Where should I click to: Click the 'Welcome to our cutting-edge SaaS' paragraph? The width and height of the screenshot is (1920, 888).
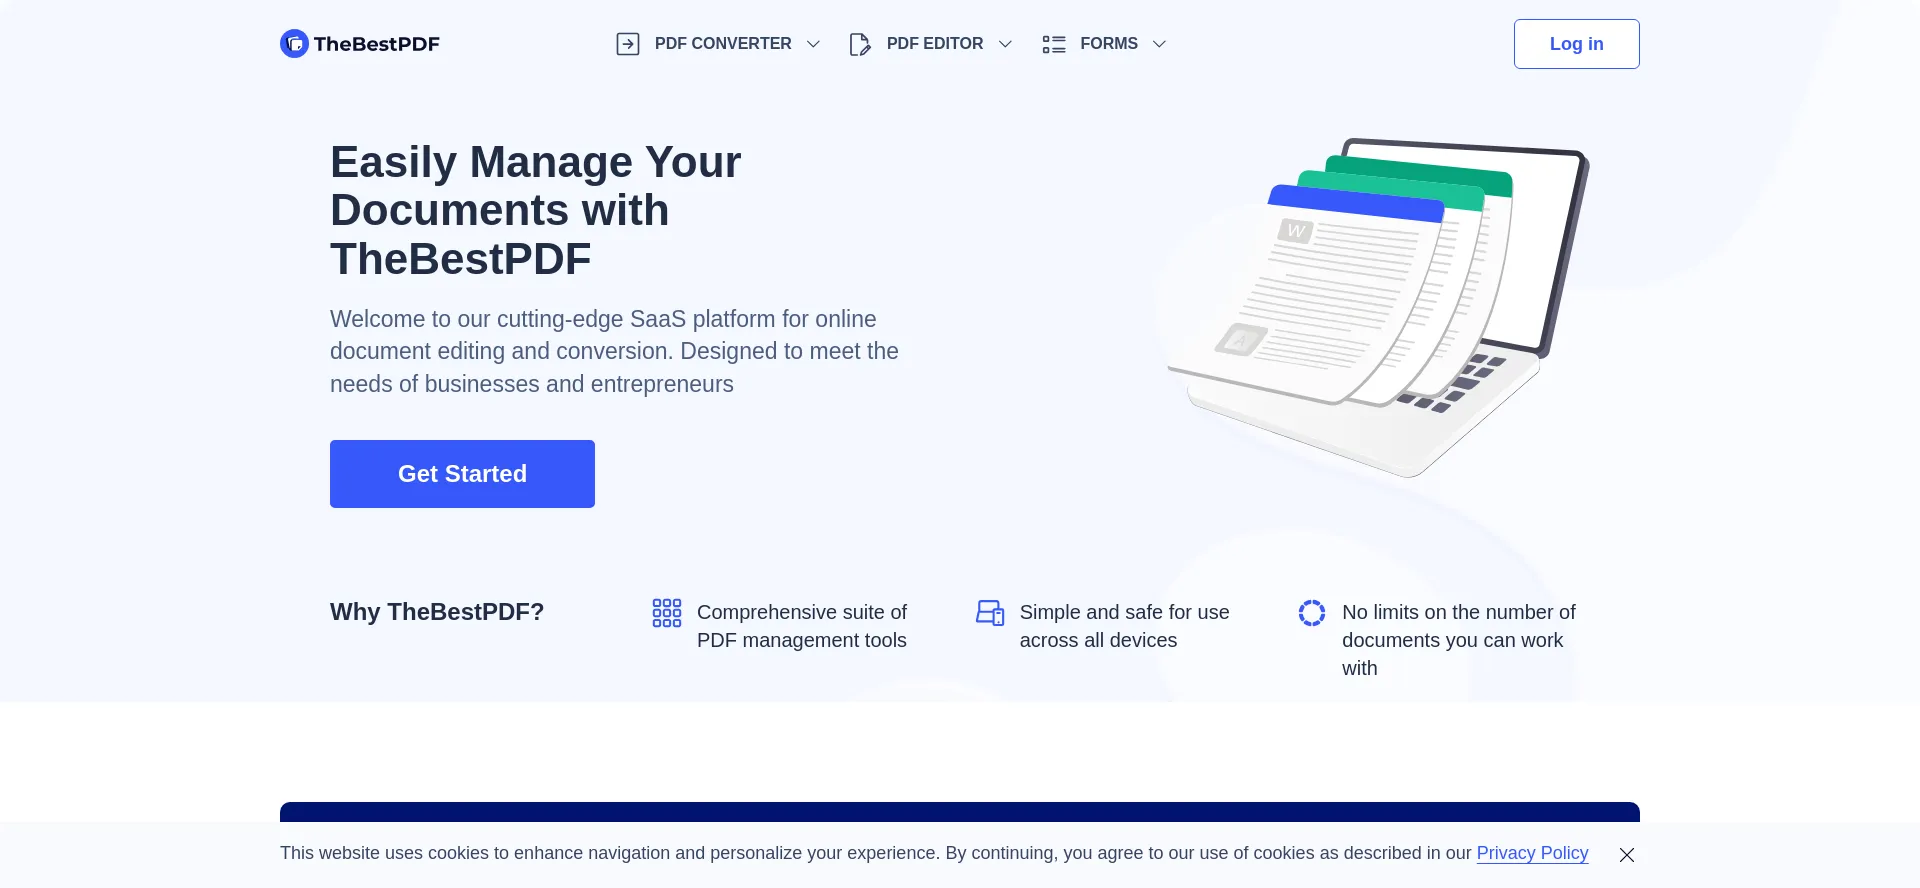coord(614,351)
